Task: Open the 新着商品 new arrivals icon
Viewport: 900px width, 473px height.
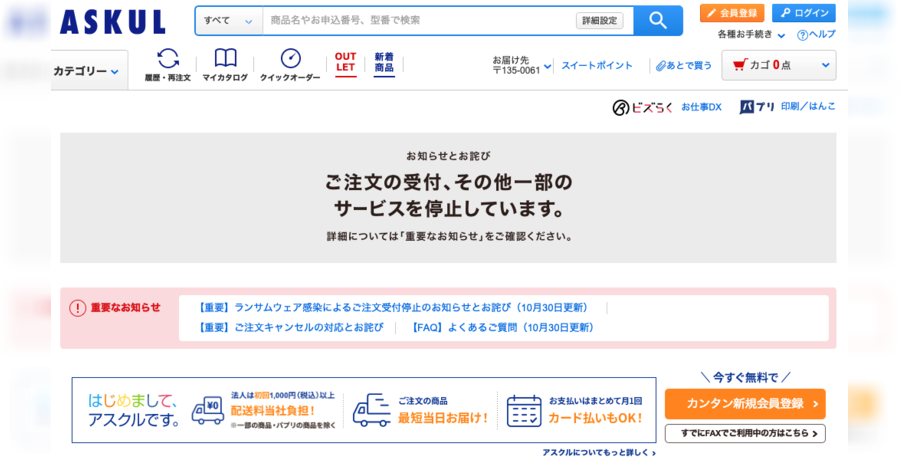Action: 384,63
